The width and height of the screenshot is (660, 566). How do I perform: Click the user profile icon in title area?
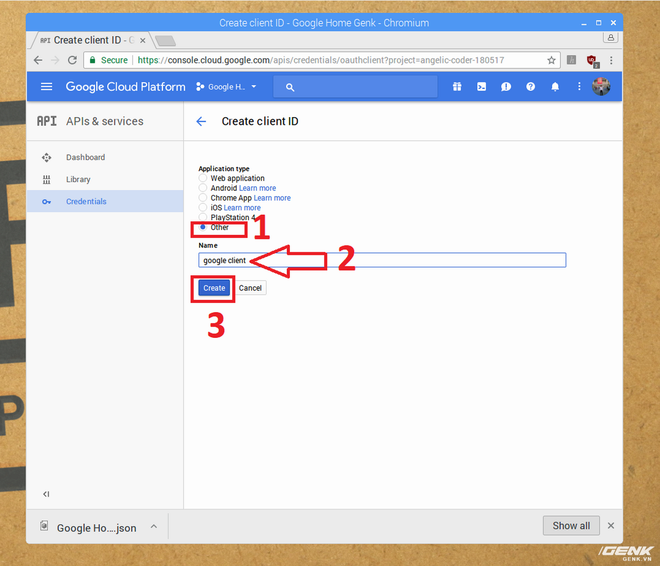point(610,38)
